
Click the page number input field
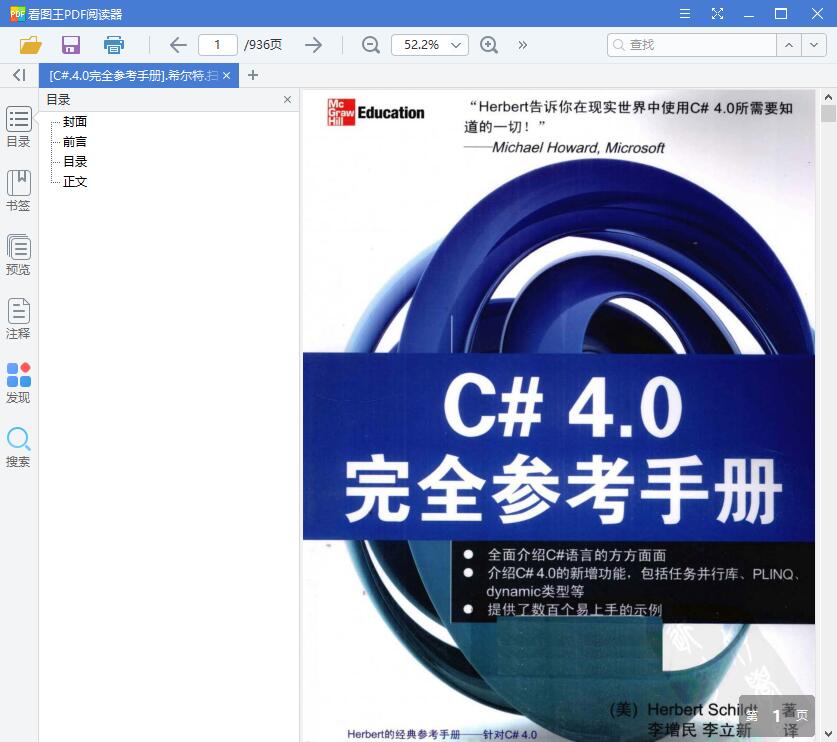[217, 45]
